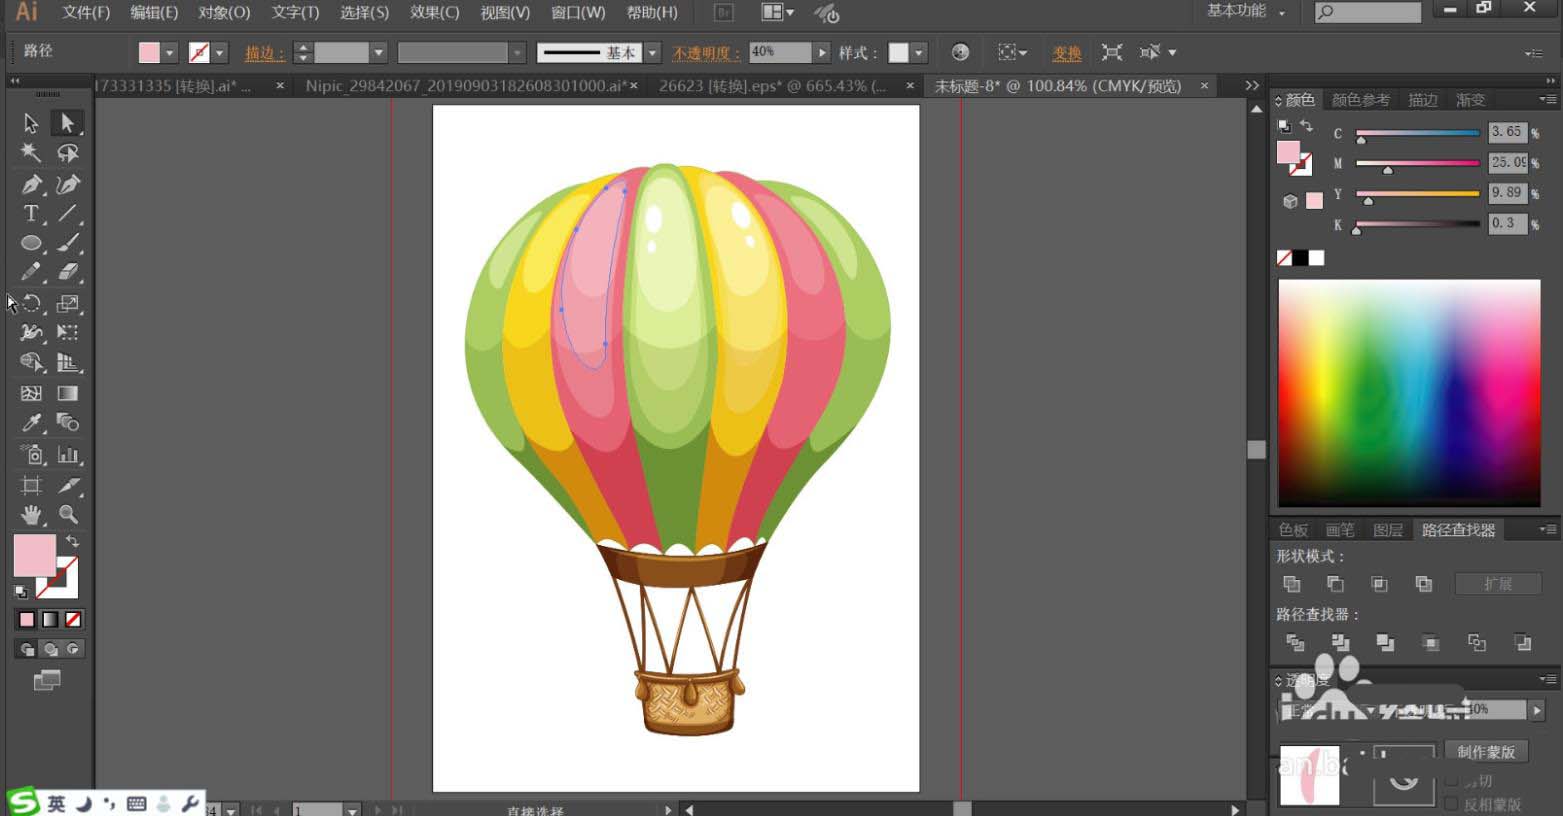Pick the Eyedropper tool
Screen dimensions: 1563x816
pyautogui.click(x=31, y=423)
